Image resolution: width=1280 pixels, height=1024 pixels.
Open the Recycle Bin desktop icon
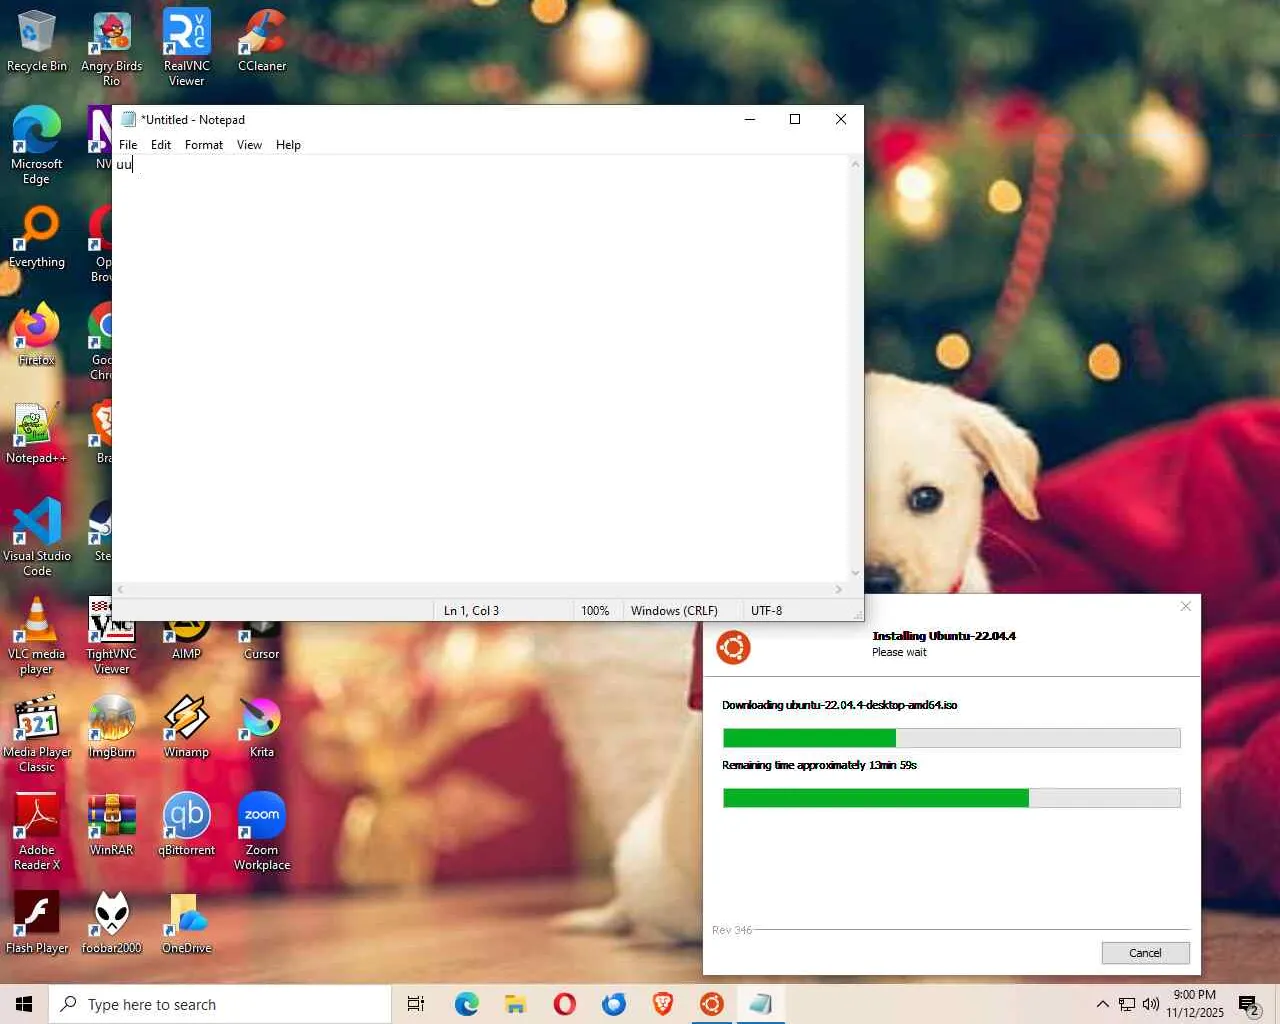(37, 40)
